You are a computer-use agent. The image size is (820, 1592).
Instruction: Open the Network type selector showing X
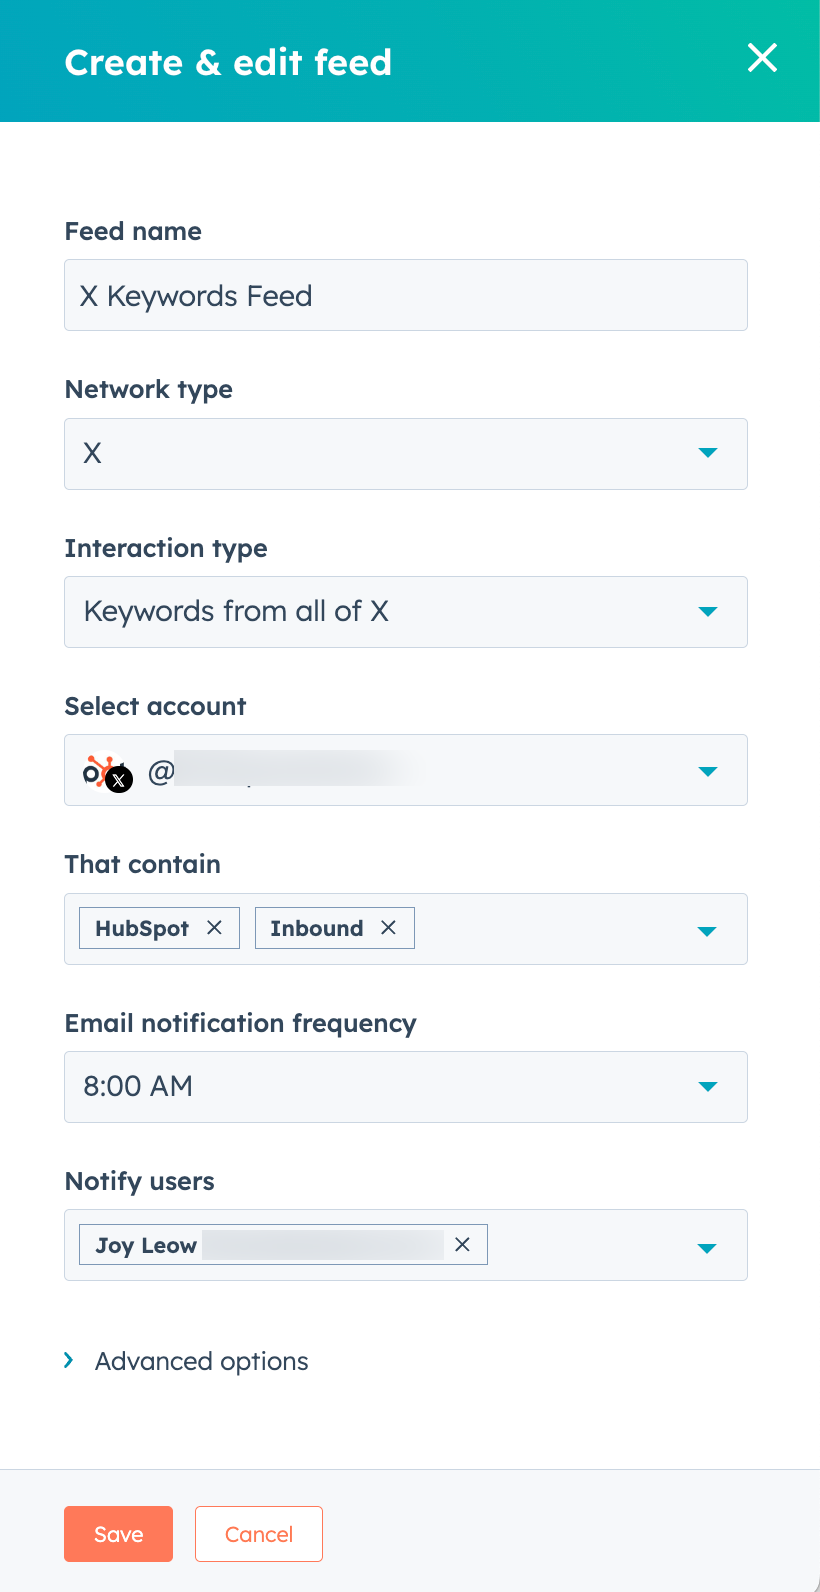(405, 453)
